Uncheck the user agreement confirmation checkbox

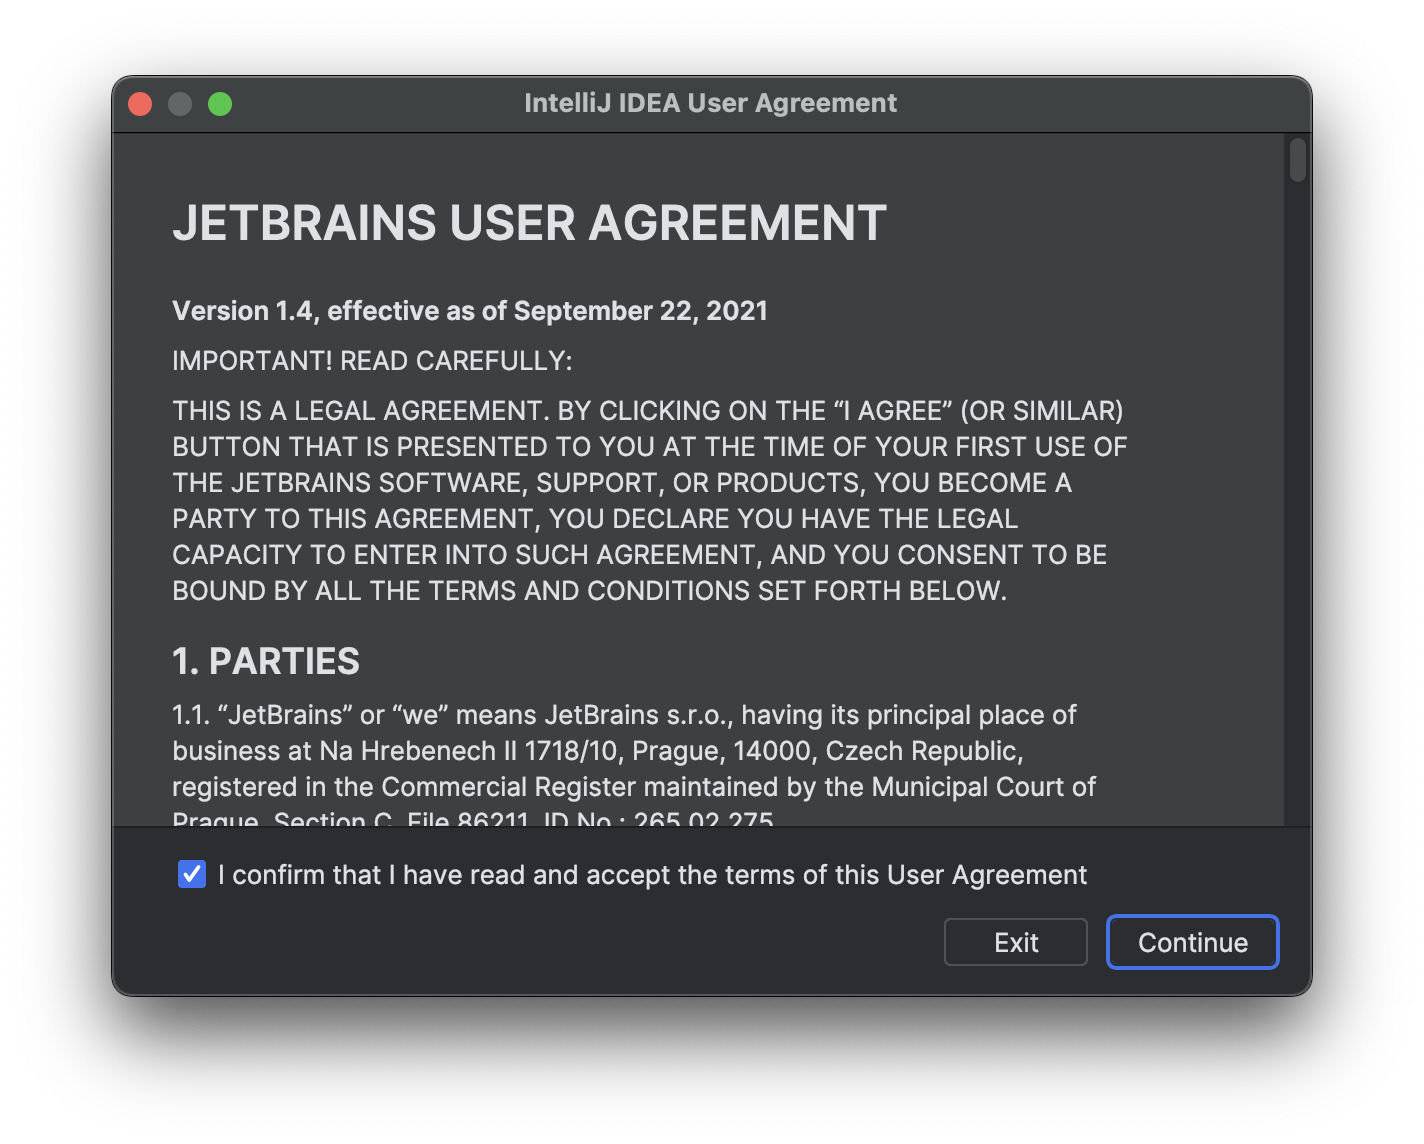pyautogui.click(x=192, y=874)
